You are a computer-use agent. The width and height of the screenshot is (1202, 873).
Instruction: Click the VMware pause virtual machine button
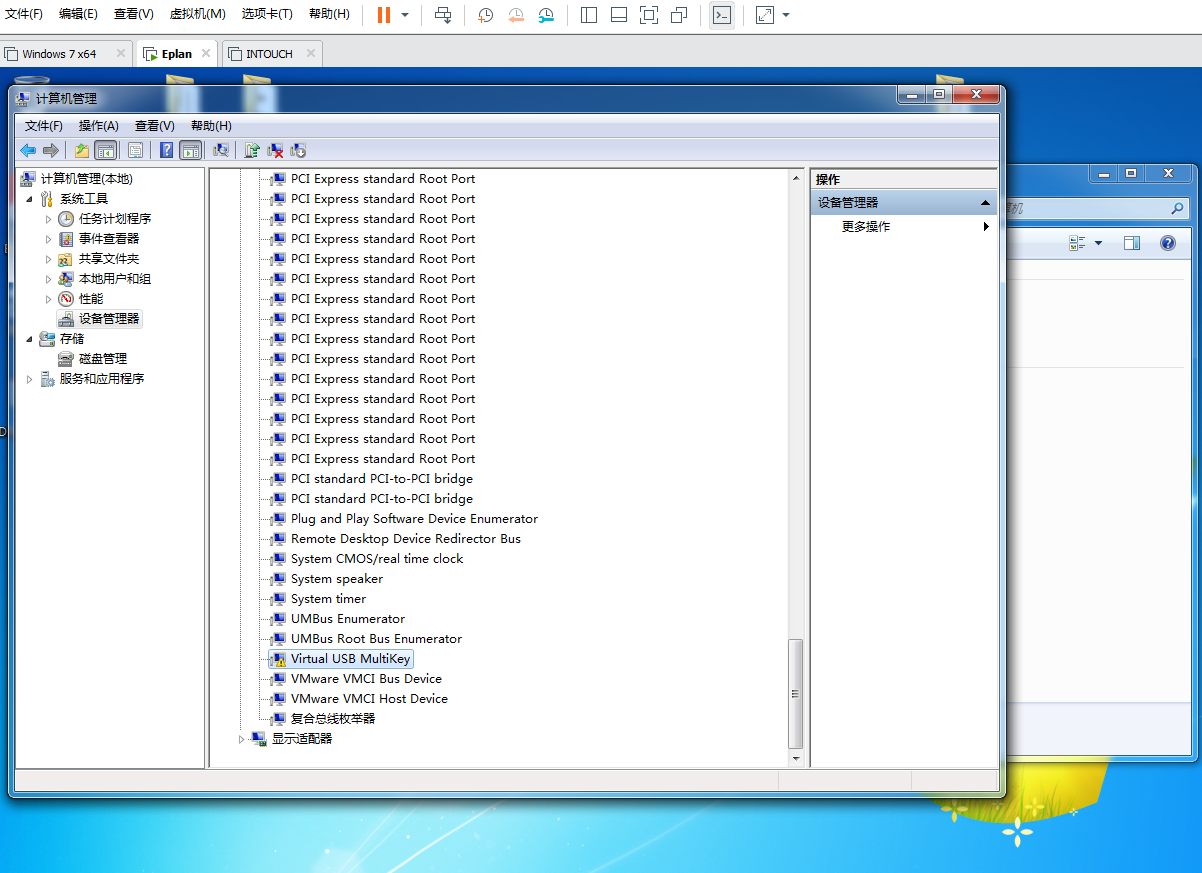tap(384, 15)
